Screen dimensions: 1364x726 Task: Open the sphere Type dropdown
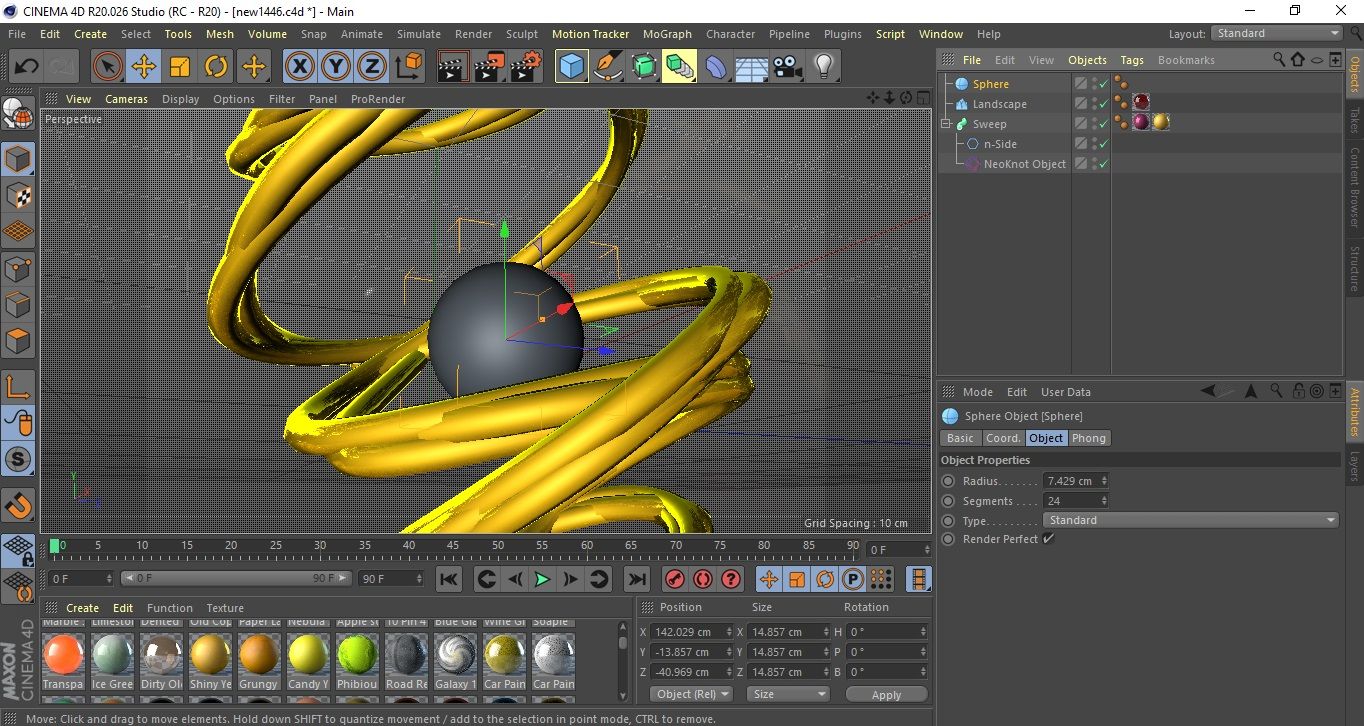coord(1190,520)
